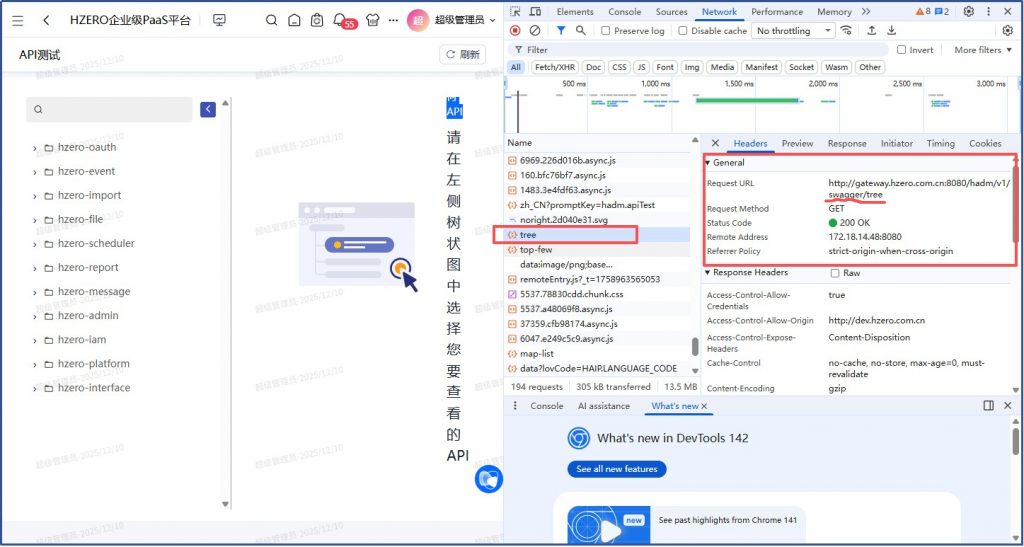Click the record network log button
The width and height of the screenshot is (1024, 547).
coord(516,31)
